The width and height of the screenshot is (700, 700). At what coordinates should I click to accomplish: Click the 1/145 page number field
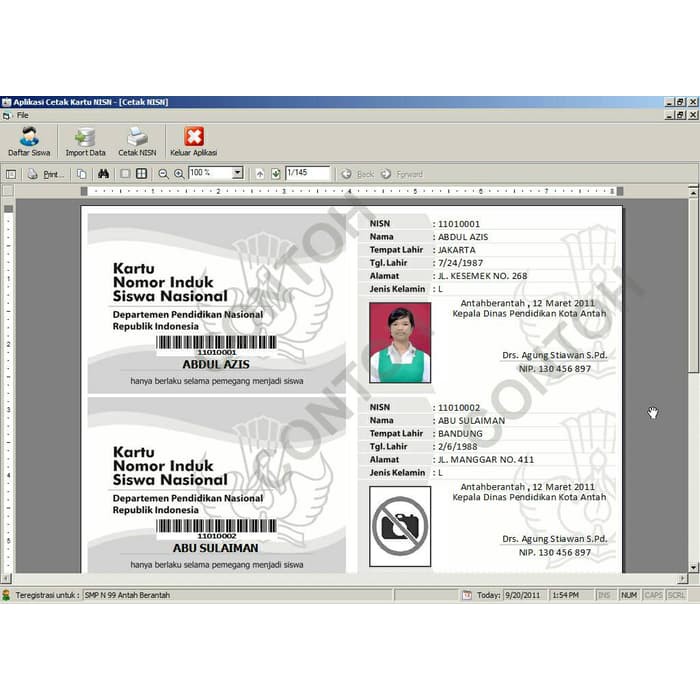(307, 173)
